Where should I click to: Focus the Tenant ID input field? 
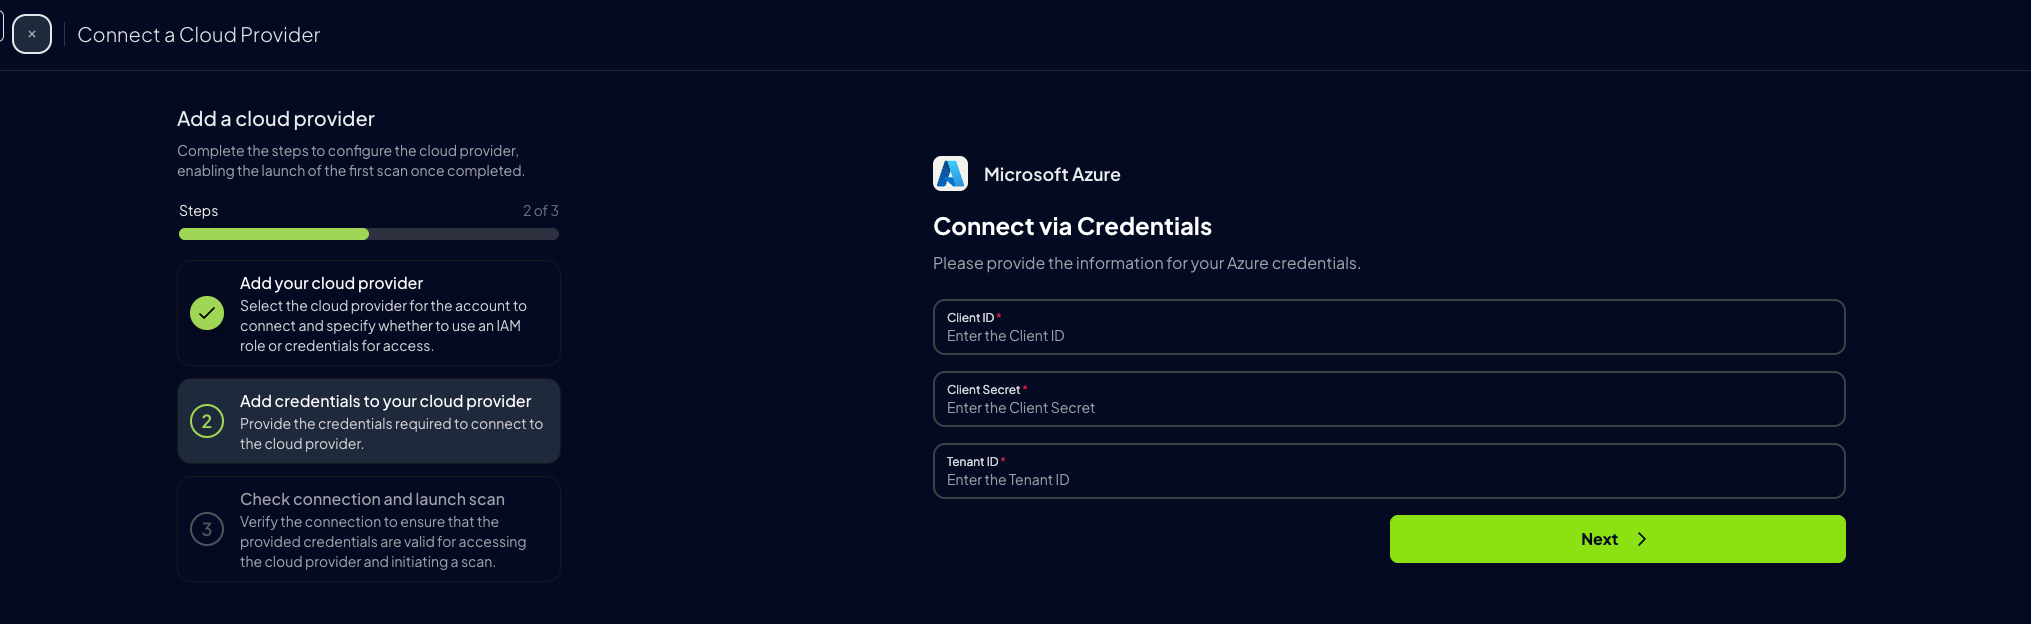point(1389,471)
